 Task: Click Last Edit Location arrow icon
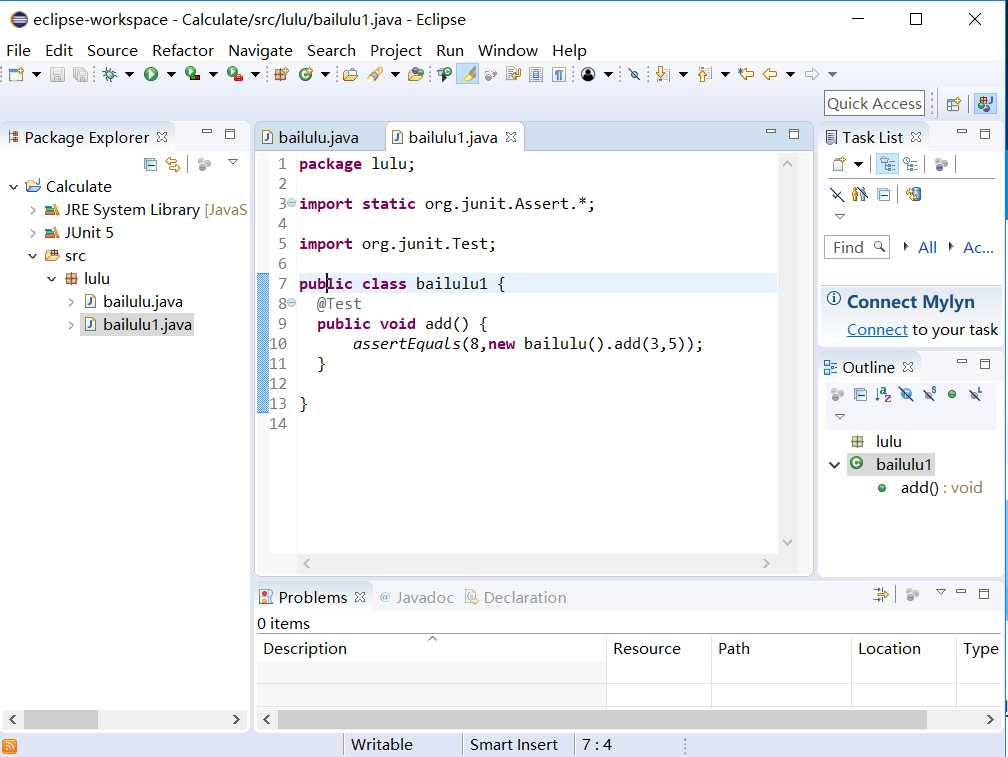coord(746,74)
